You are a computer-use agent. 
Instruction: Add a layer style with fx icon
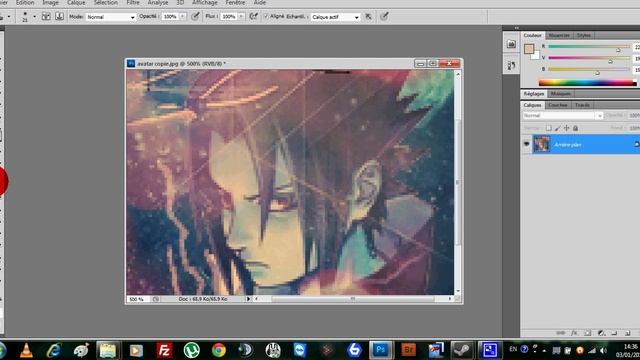(574, 333)
